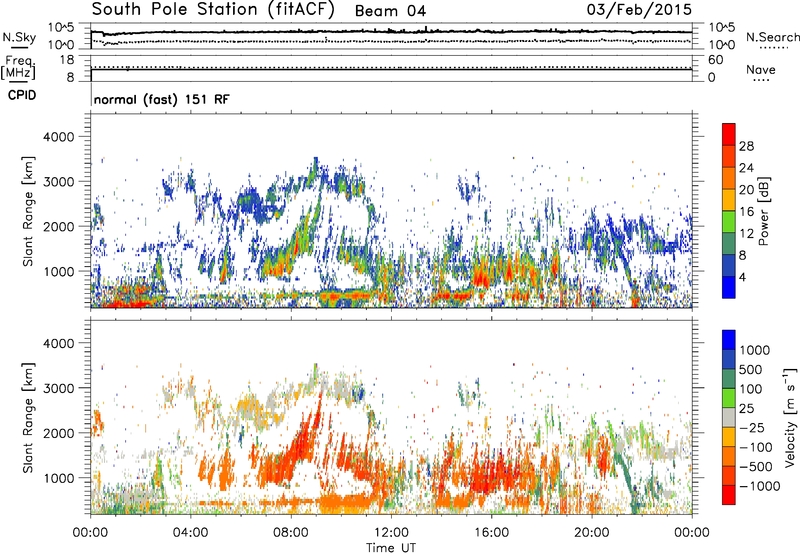The image size is (800, 554).
Task: Click the '3000' tick on the velocity panel axis
Action: click(58, 388)
